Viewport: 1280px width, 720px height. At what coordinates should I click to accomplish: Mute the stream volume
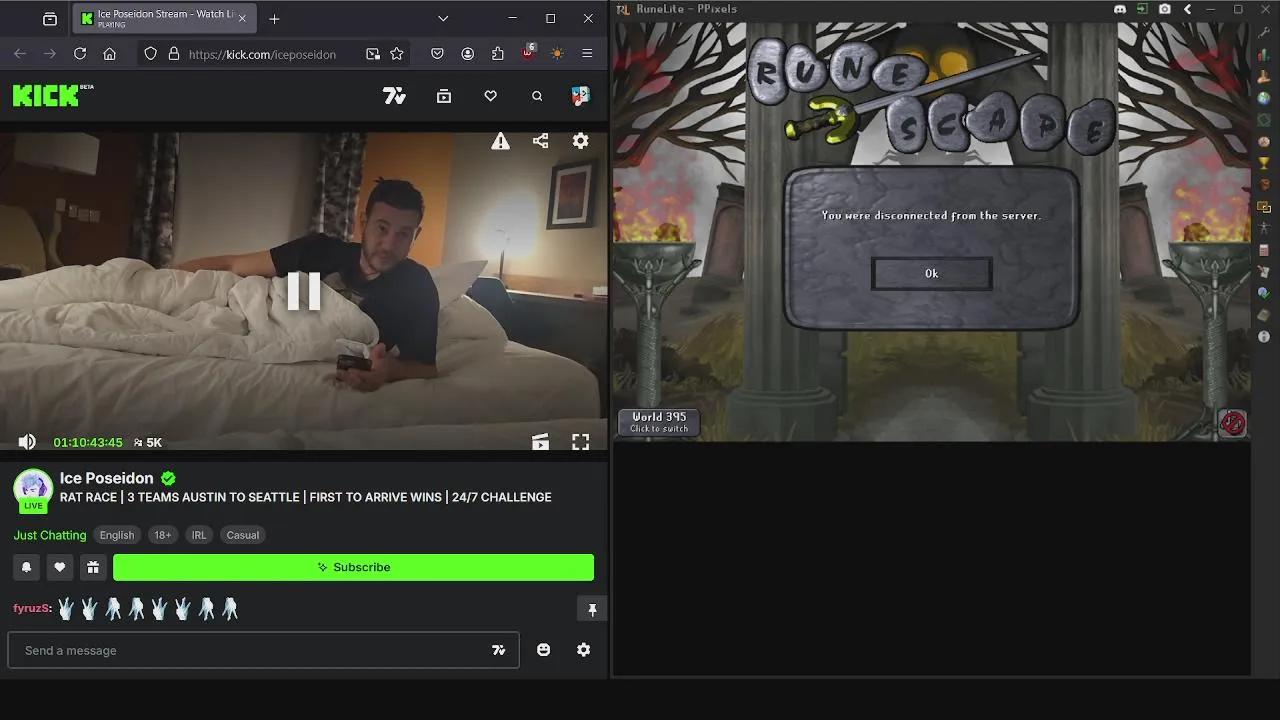[x=27, y=442]
